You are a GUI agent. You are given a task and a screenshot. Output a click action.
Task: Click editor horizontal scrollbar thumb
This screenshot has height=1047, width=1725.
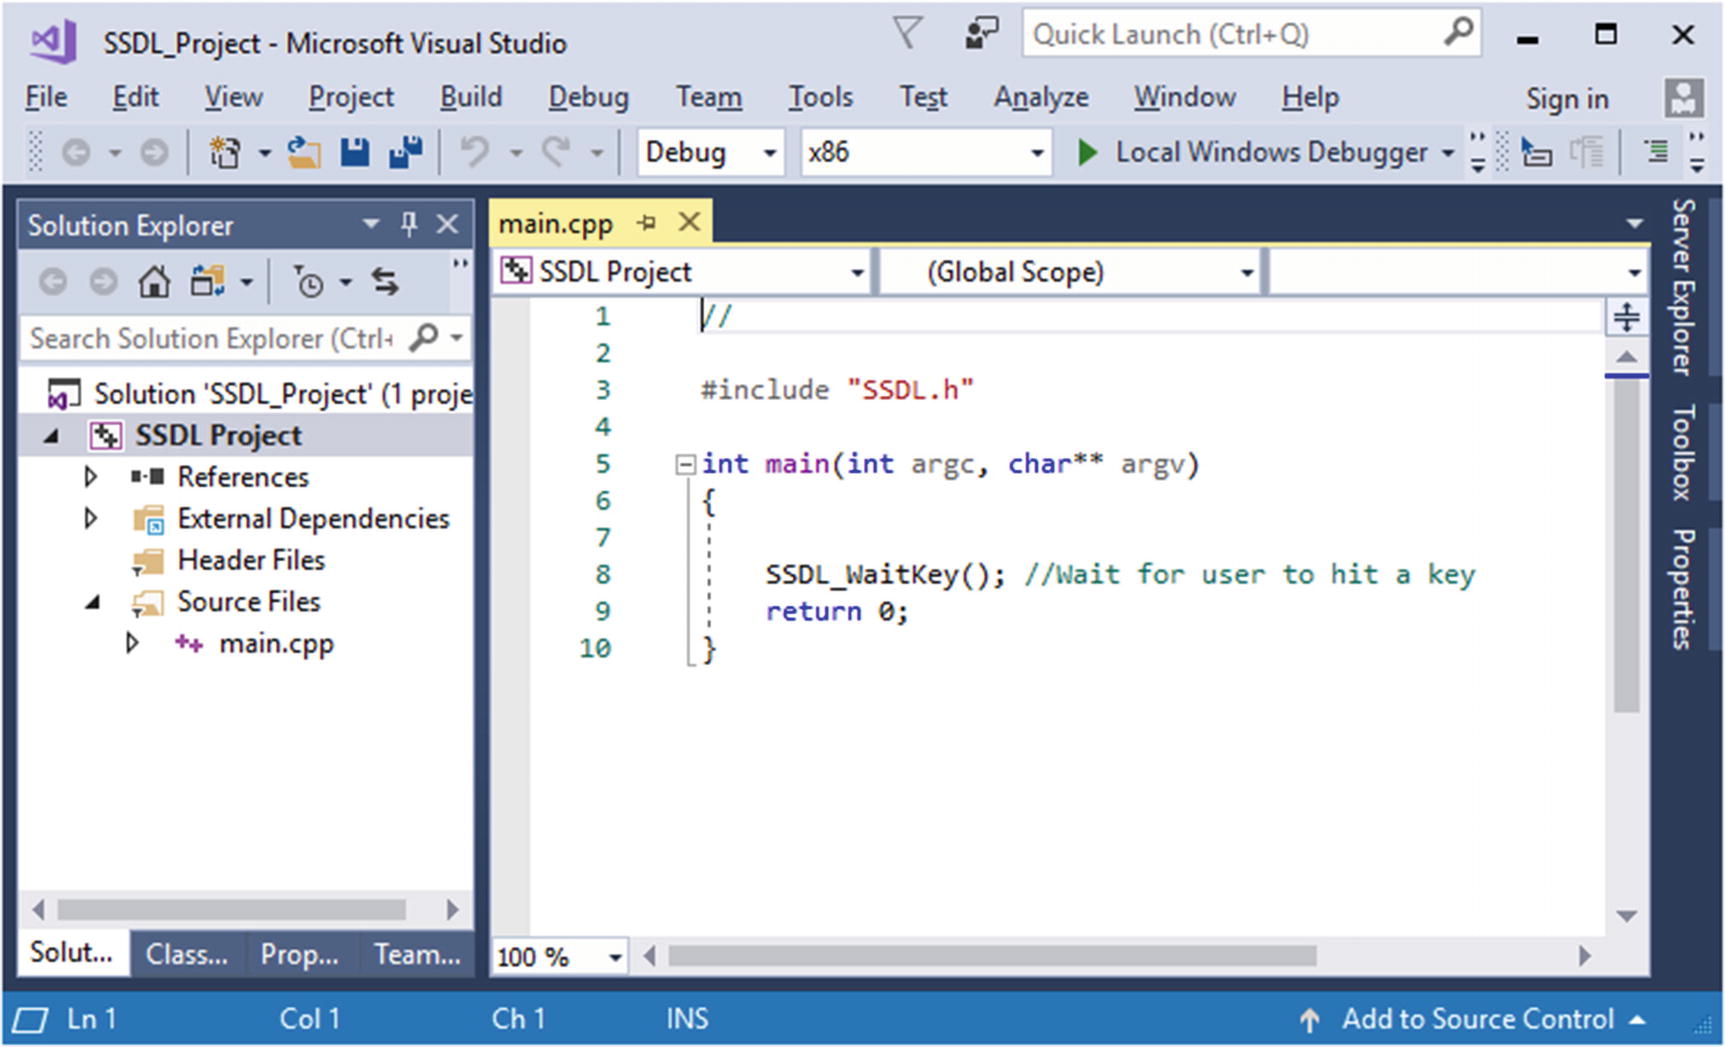[x=992, y=957]
